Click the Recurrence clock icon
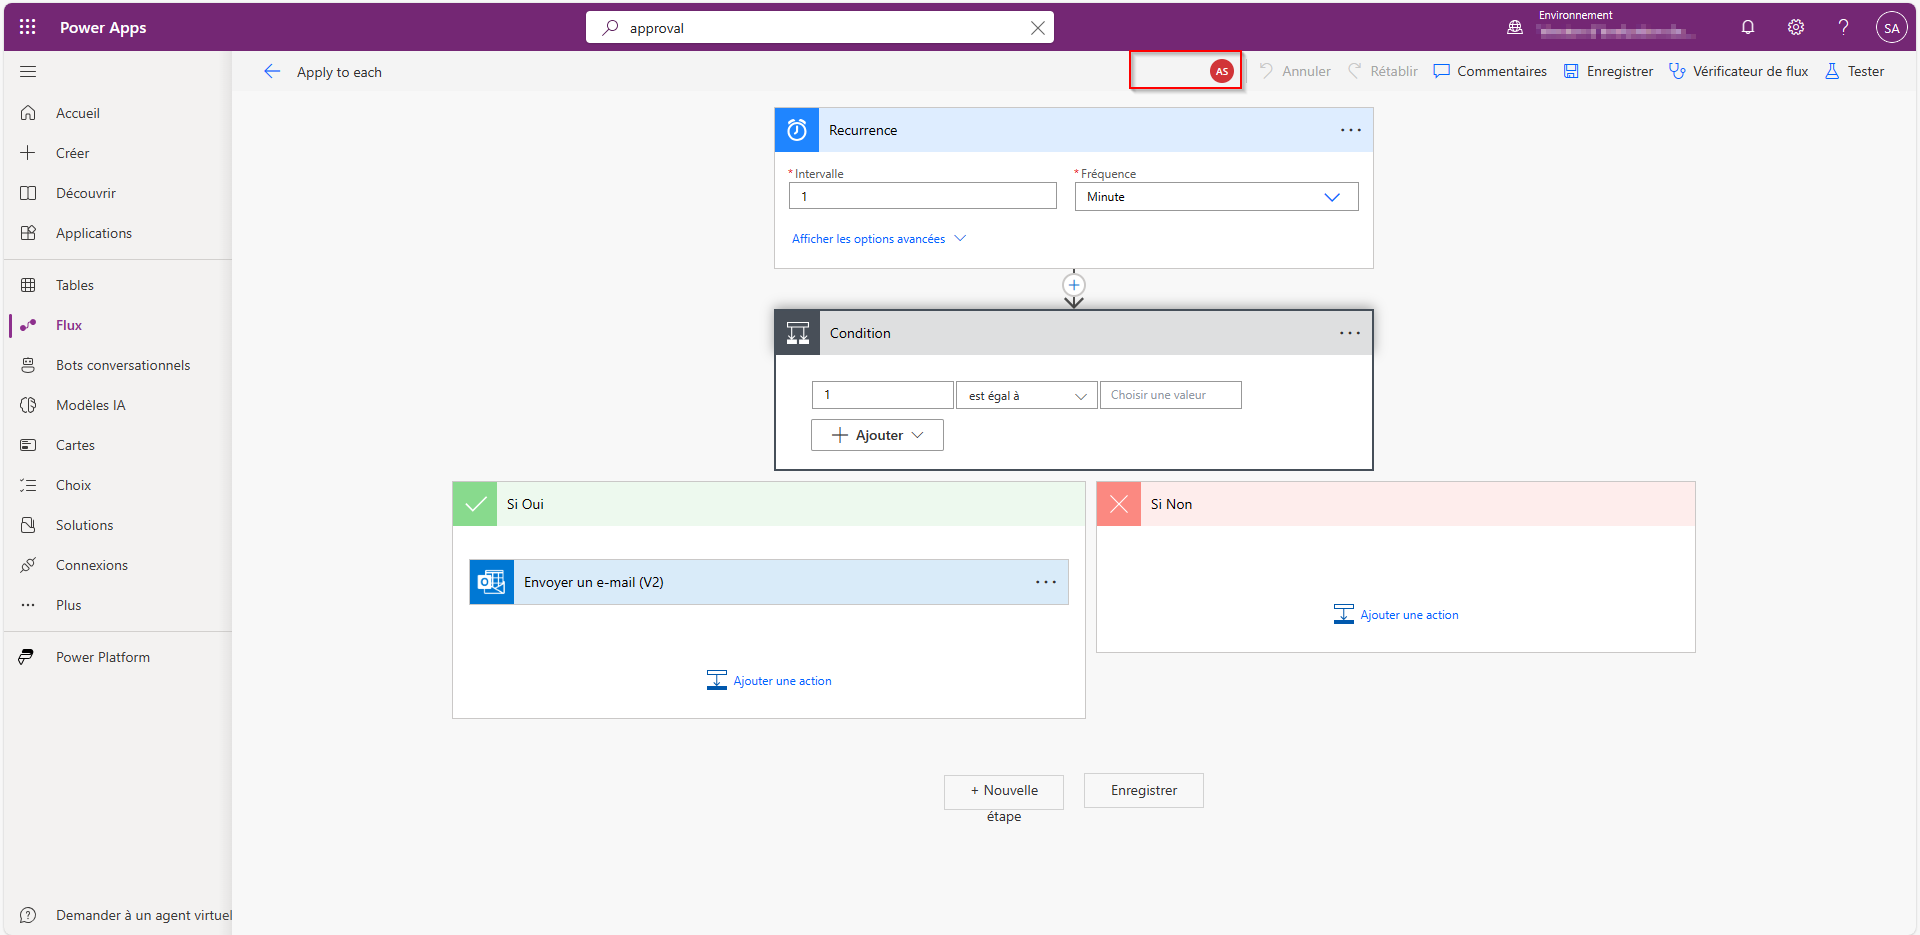This screenshot has height=935, width=1920. (797, 130)
